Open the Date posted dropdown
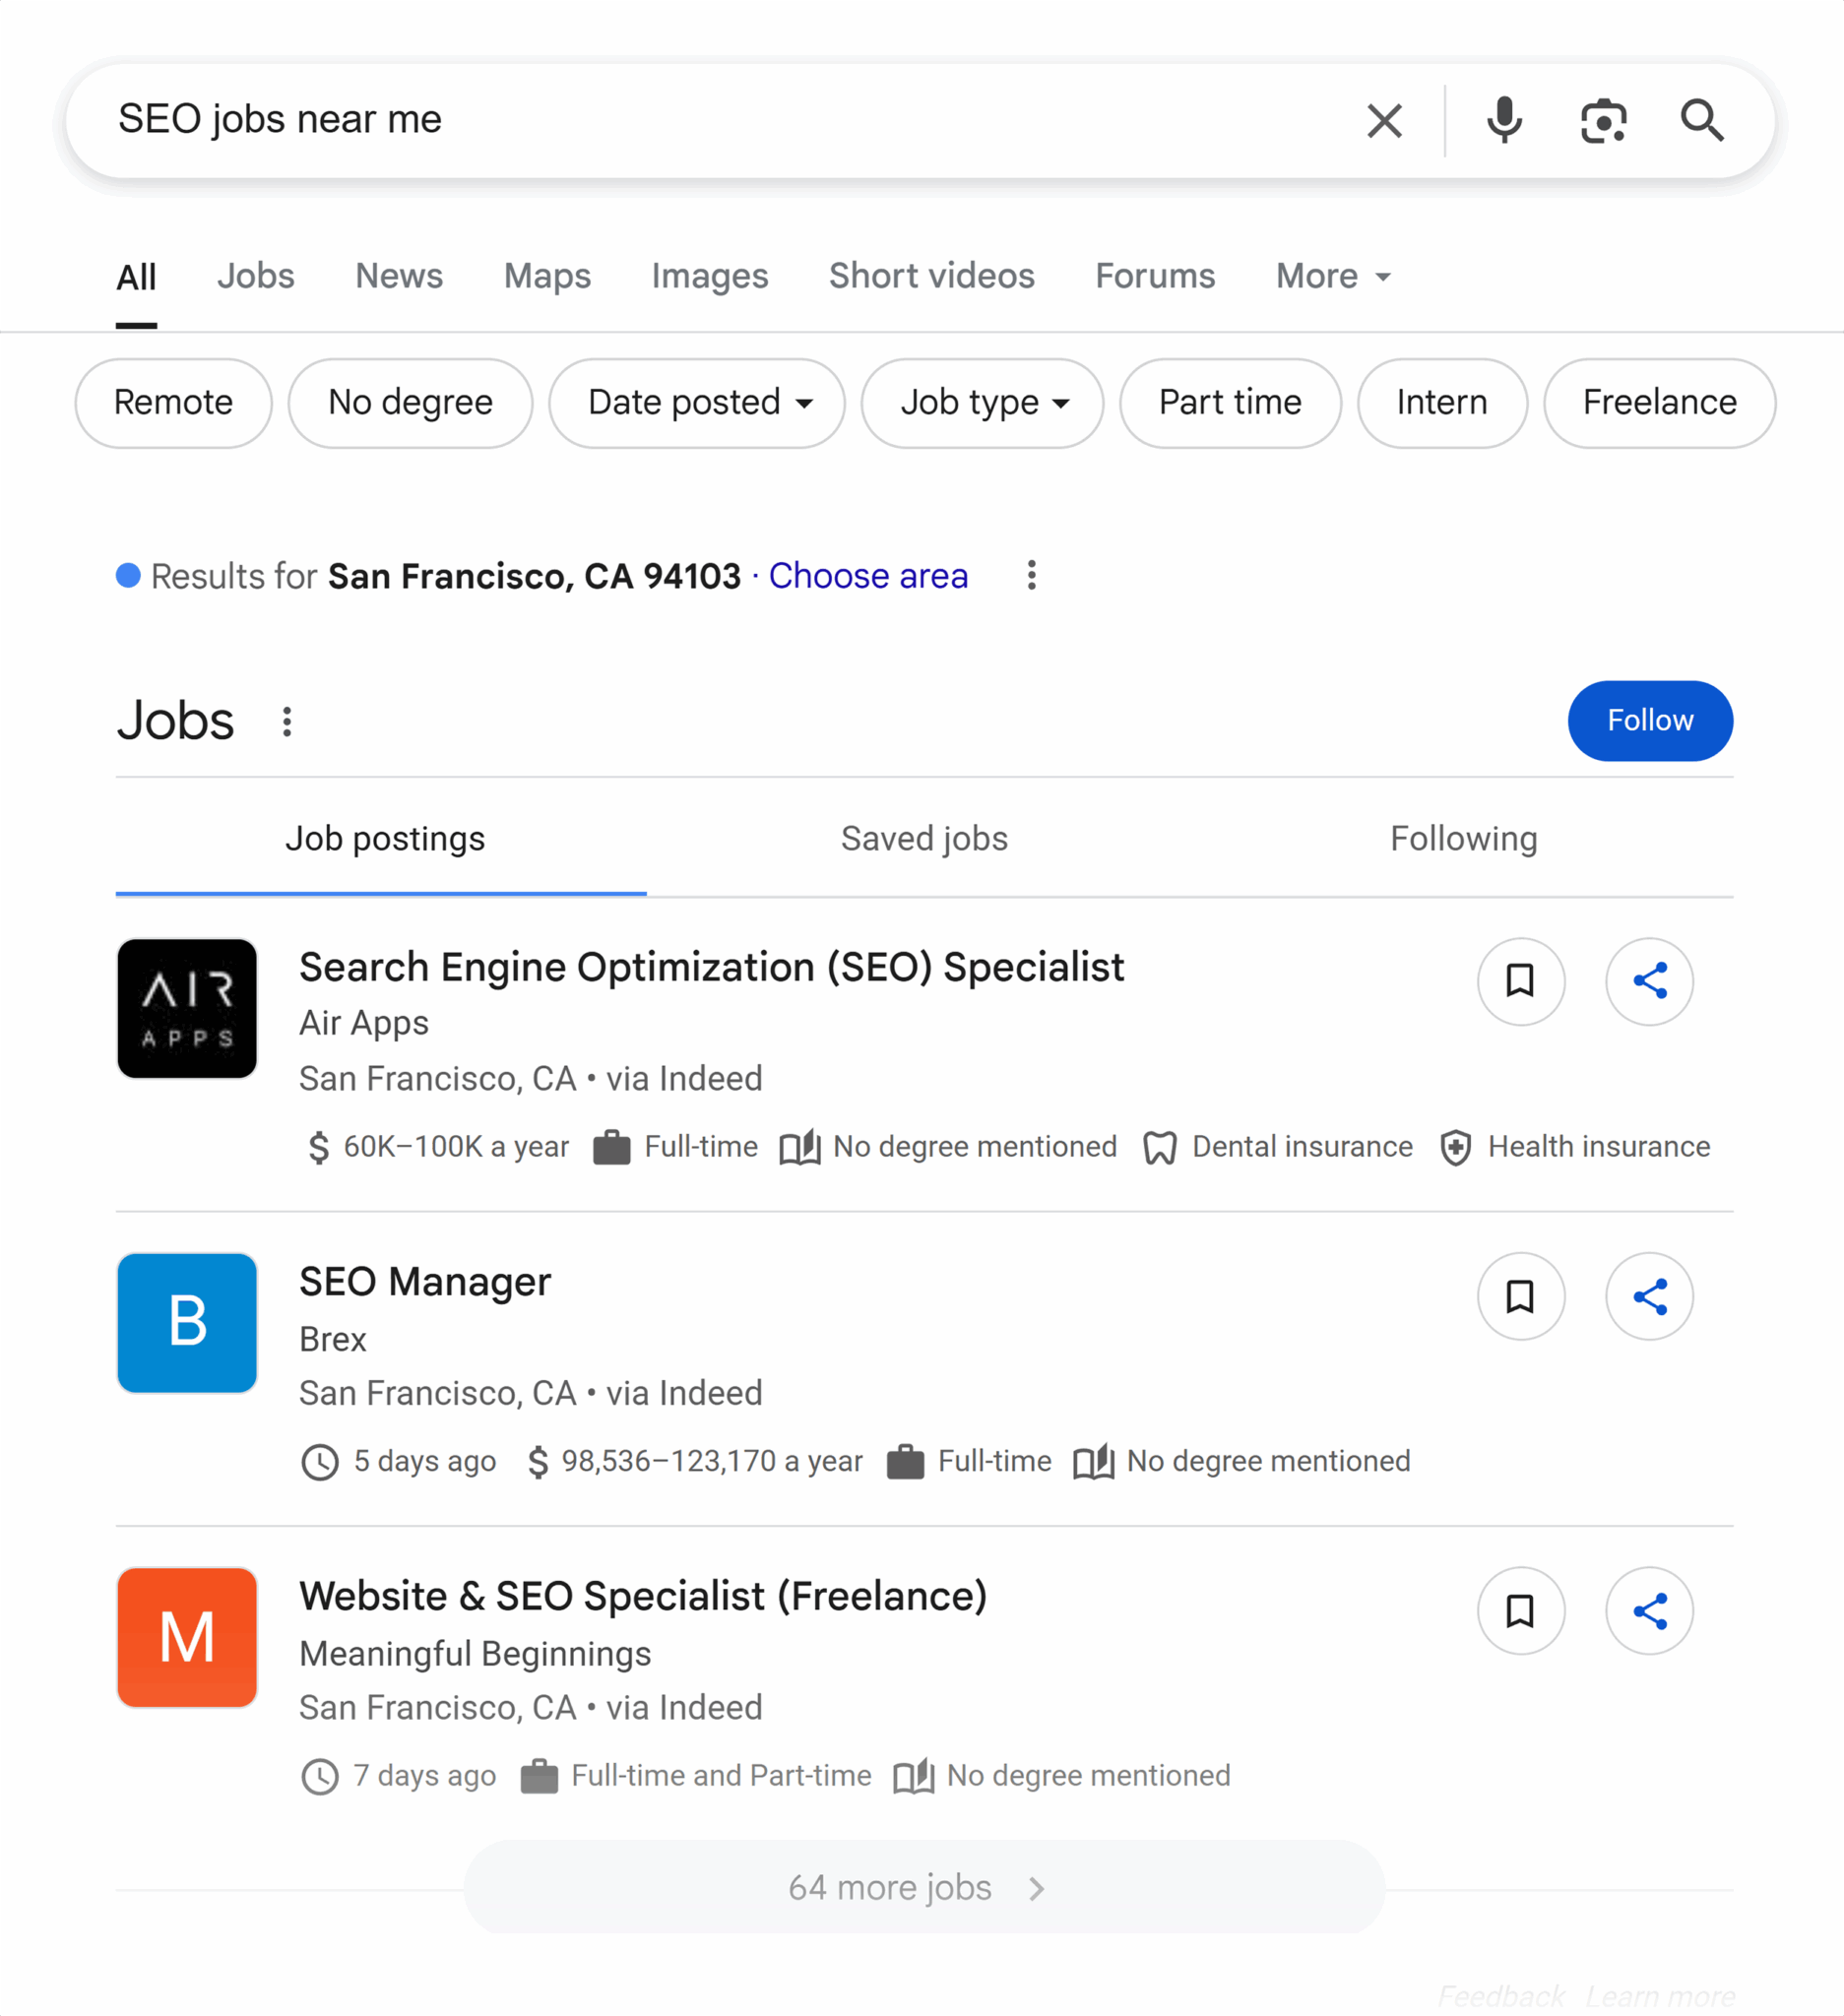 696,403
